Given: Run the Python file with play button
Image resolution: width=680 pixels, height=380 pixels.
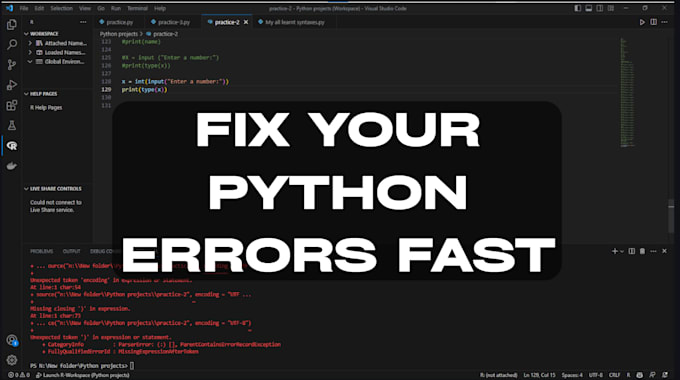Looking at the screenshot, I should click(642, 22).
